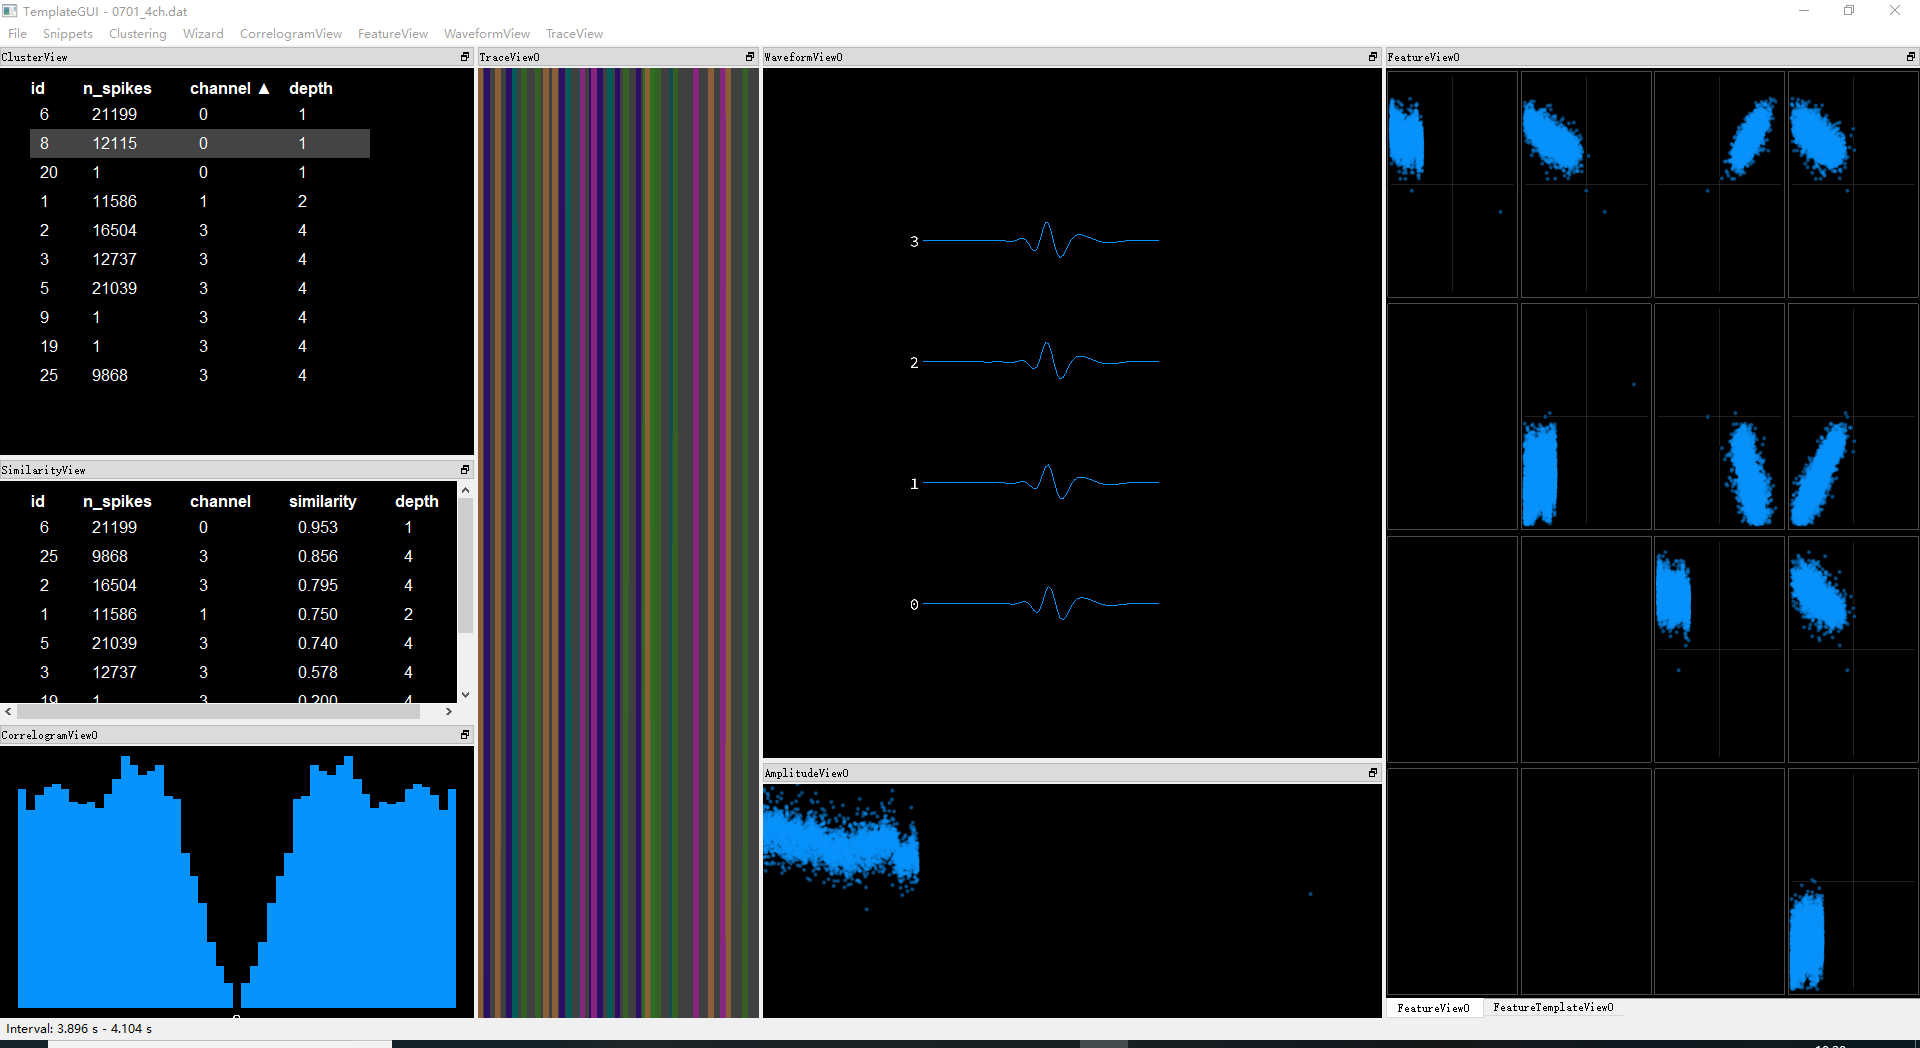Undock the FeatureView0 panel

1911,57
